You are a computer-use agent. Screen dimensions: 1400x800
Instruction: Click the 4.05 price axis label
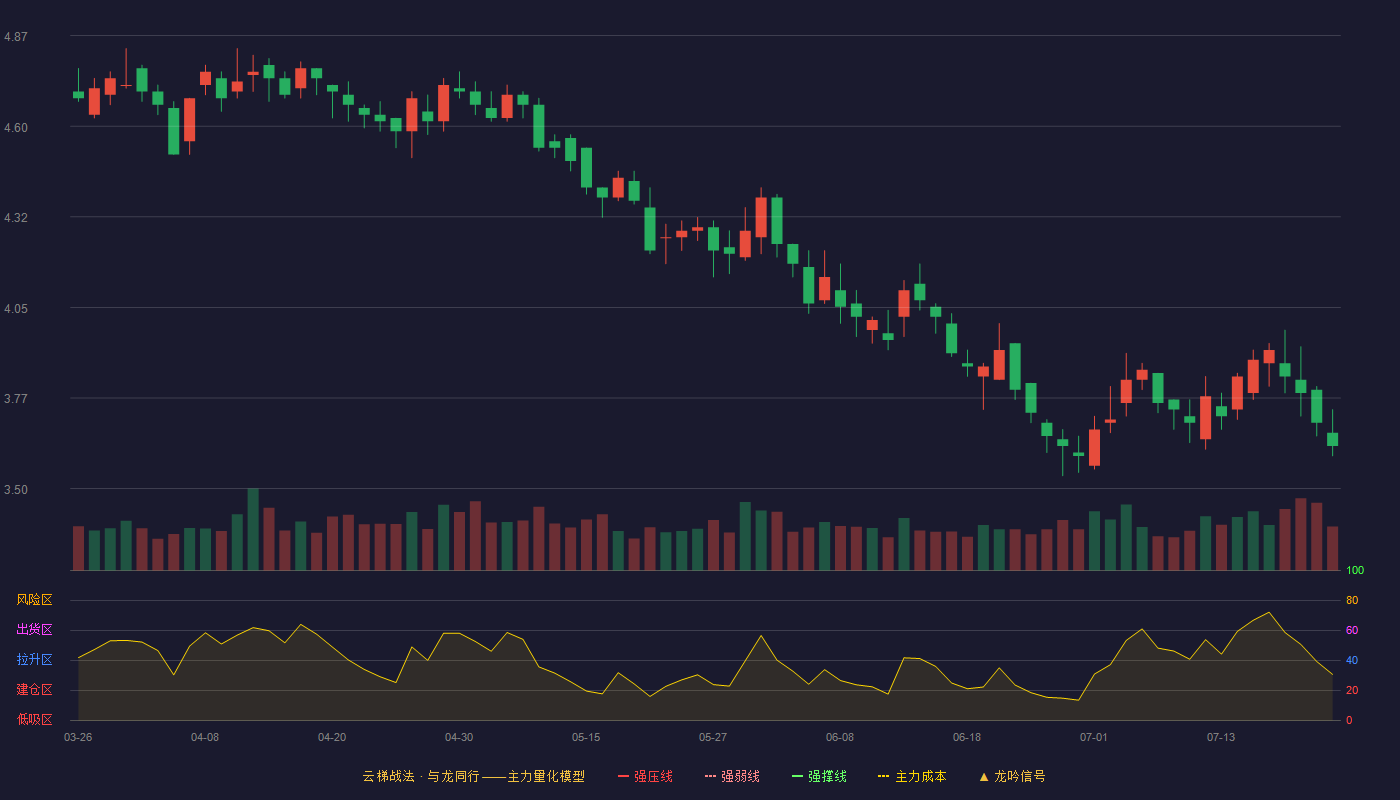click(x=16, y=308)
